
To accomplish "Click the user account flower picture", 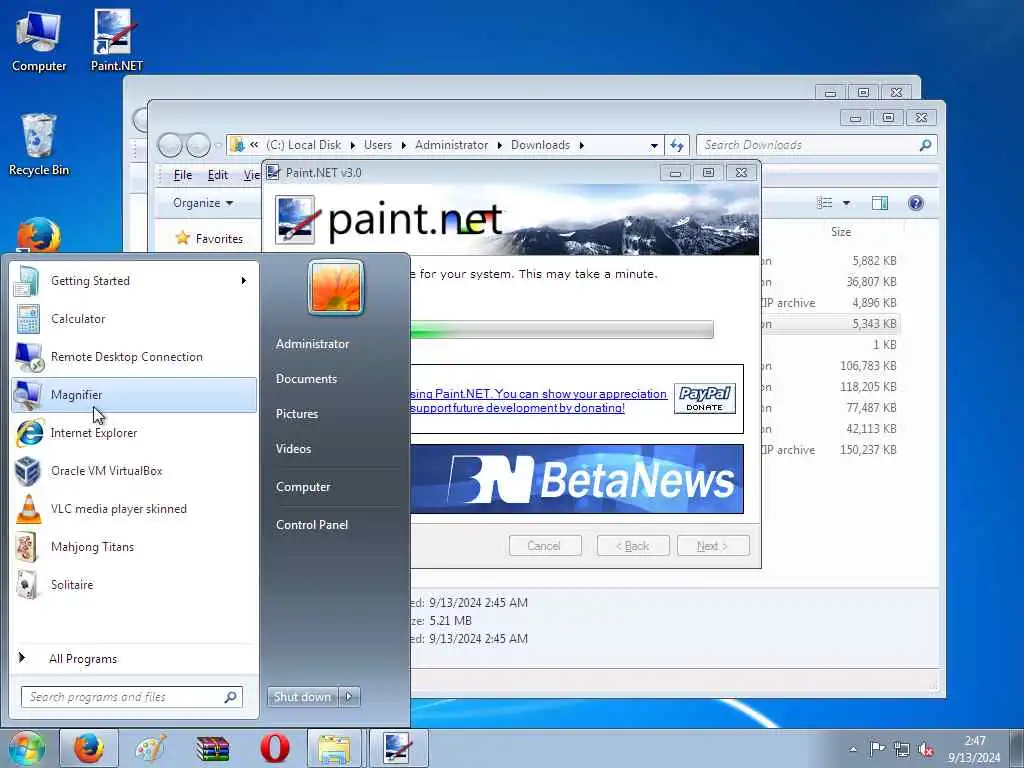I will 336,287.
